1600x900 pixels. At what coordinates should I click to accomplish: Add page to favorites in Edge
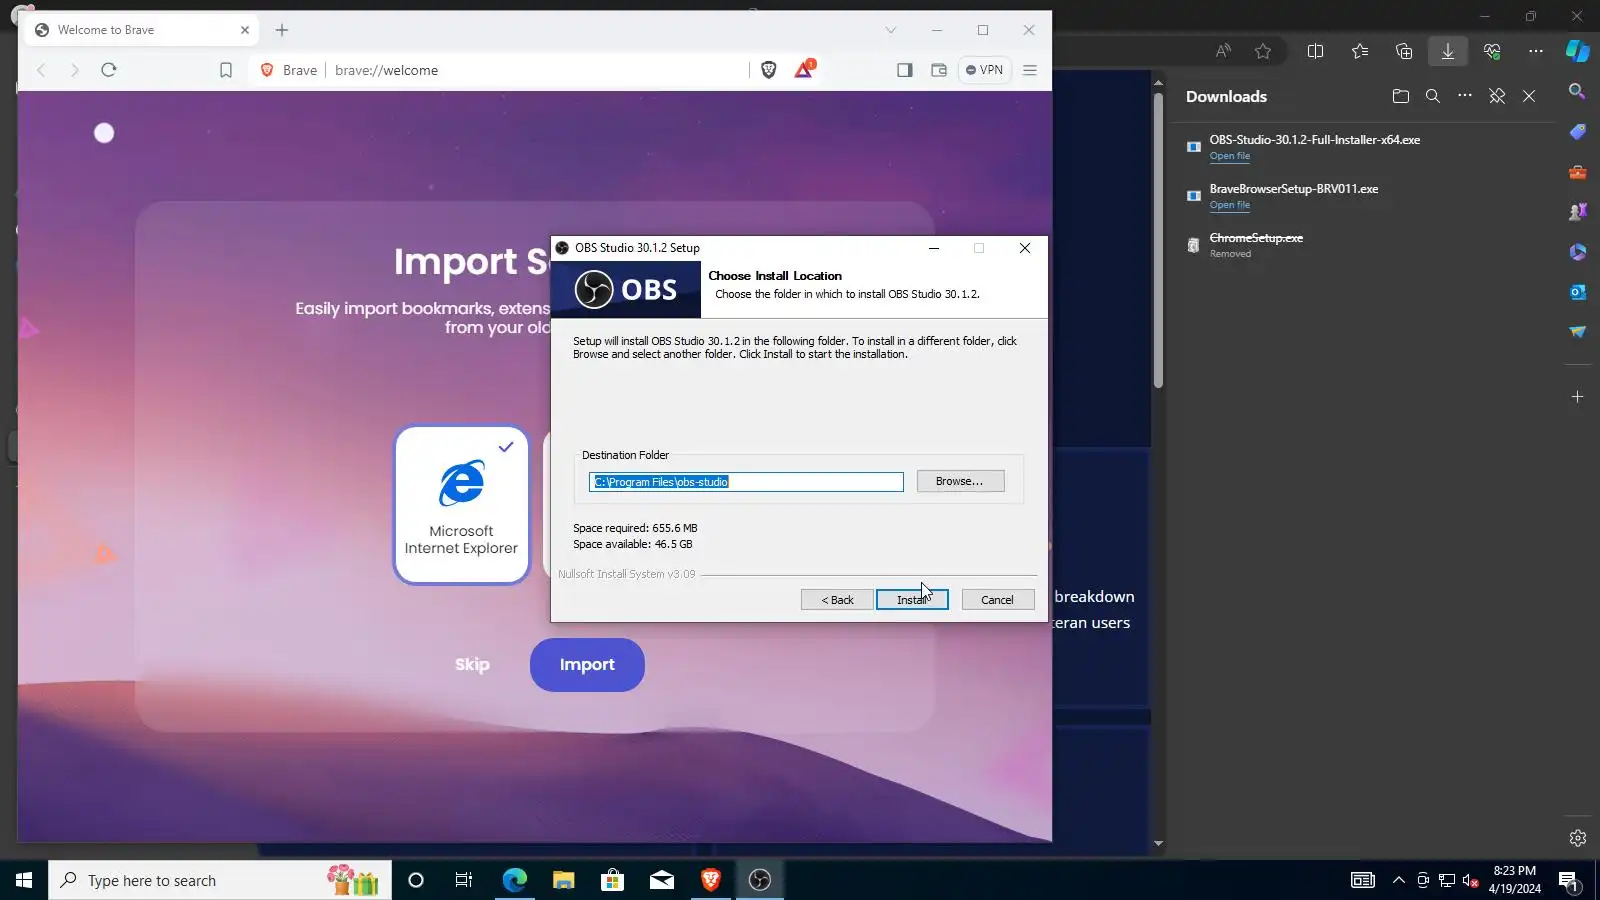(1264, 51)
